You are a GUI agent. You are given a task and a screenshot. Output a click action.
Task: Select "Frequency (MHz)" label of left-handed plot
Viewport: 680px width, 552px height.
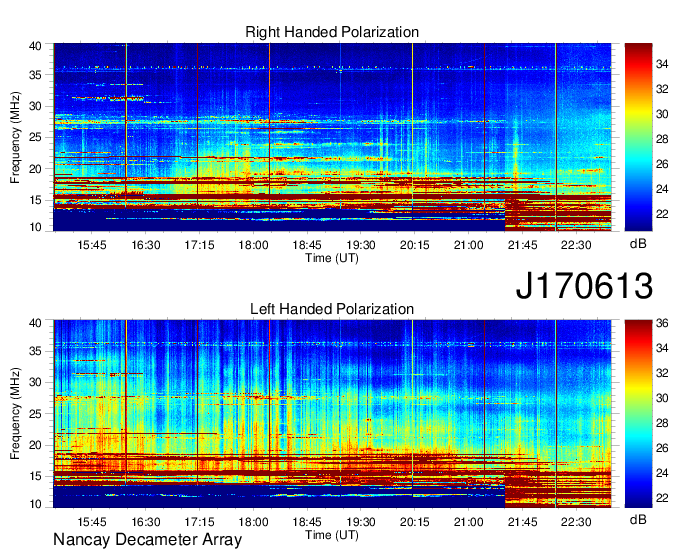point(15,414)
